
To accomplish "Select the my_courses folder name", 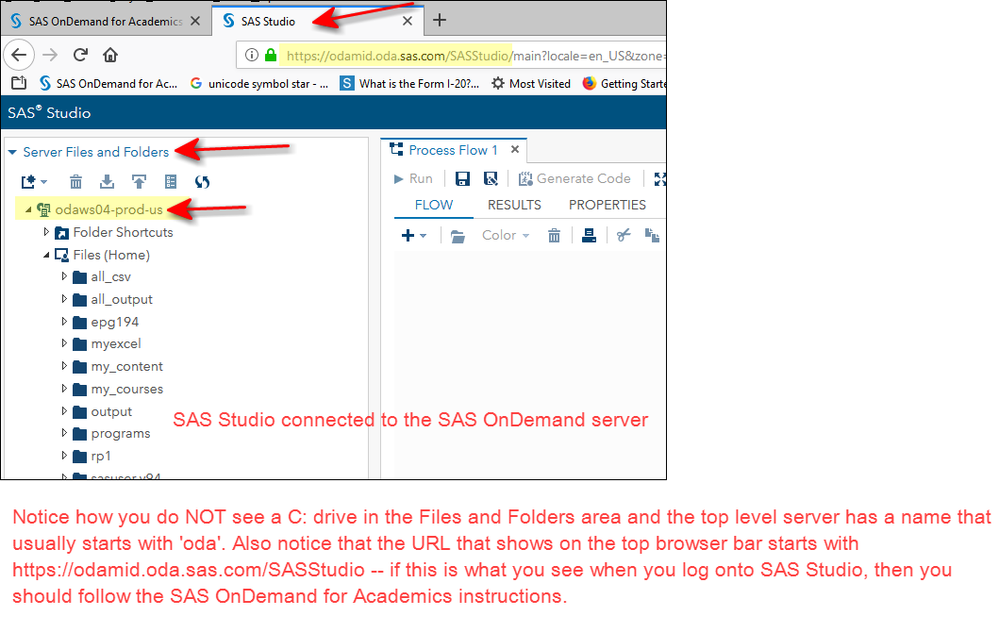I will click(127, 389).
